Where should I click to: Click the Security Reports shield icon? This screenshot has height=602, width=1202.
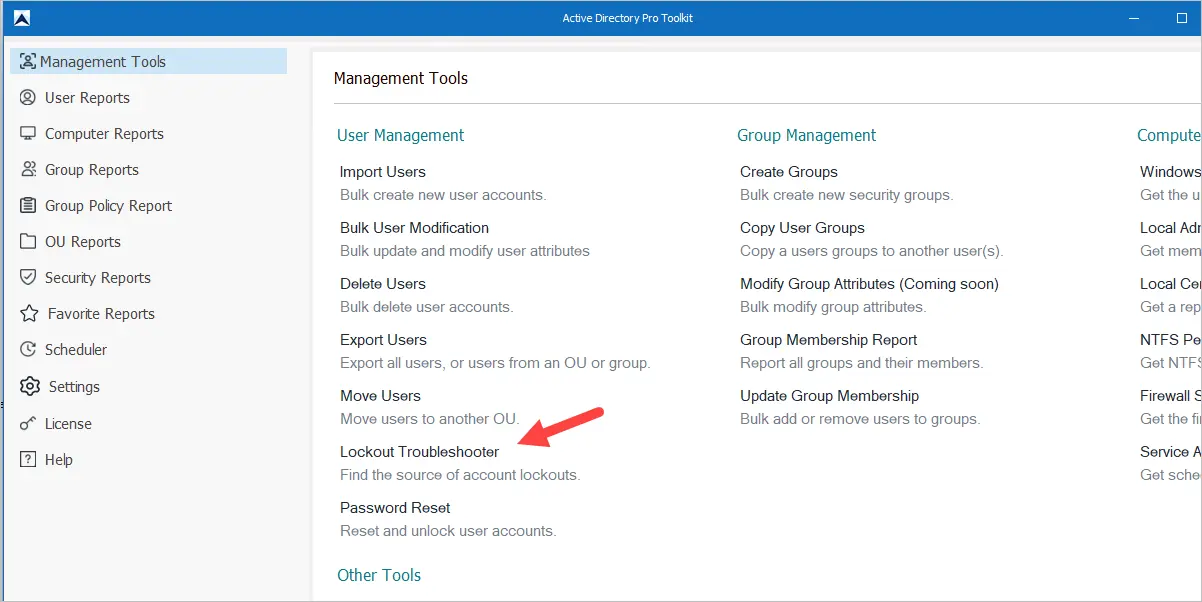[x=28, y=277]
